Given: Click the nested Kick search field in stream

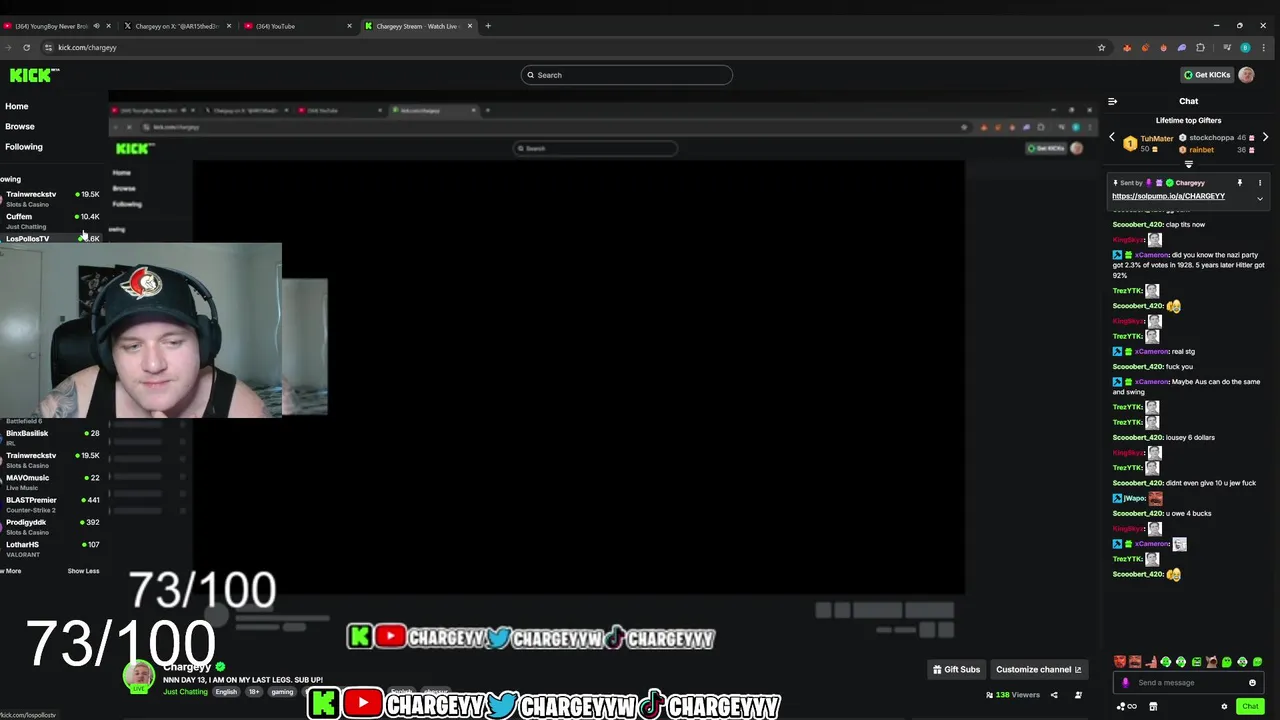Looking at the screenshot, I should click(595, 148).
